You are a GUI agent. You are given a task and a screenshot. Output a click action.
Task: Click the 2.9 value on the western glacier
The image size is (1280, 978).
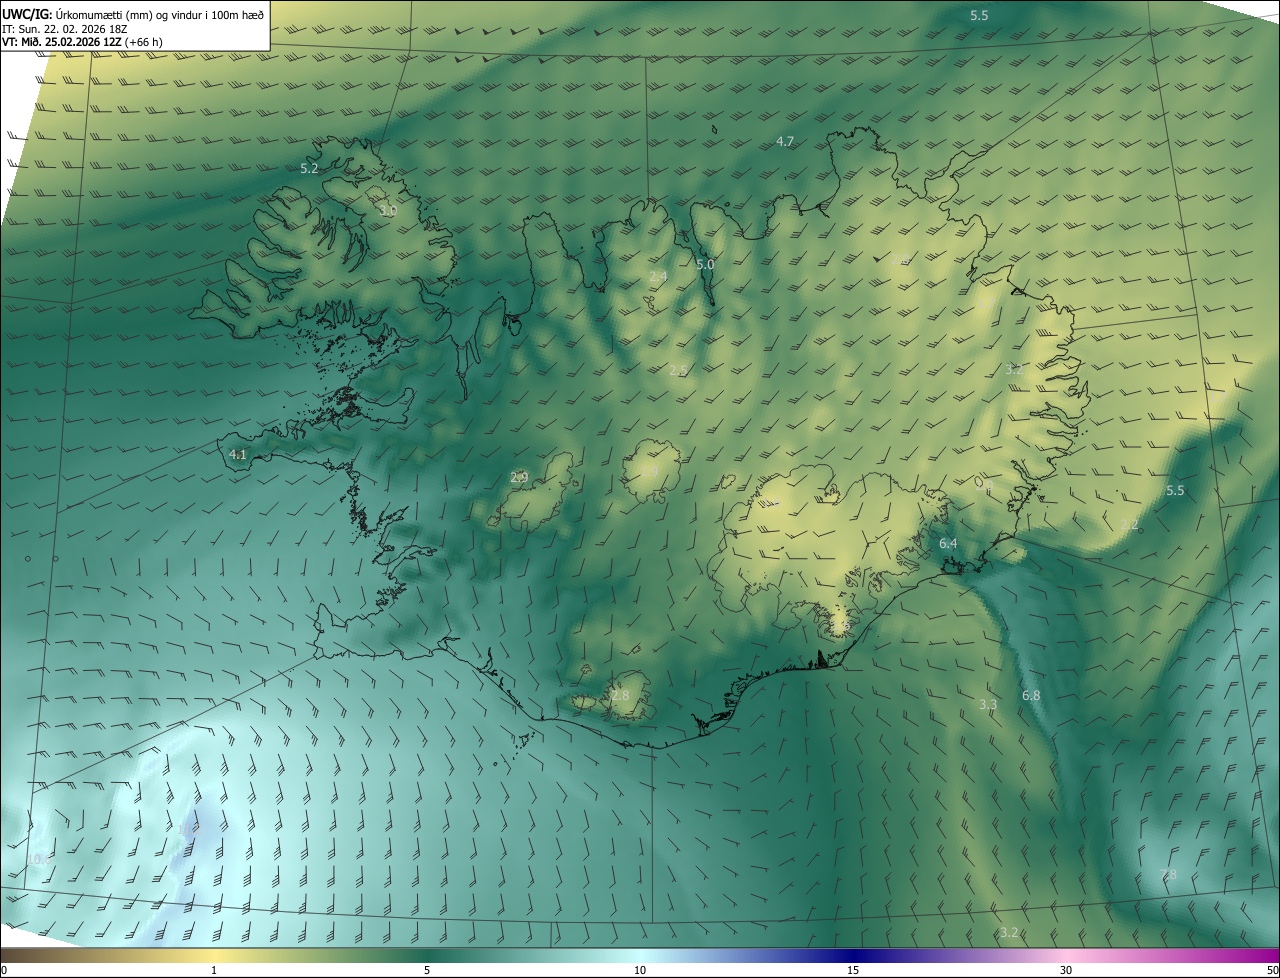point(519,477)
